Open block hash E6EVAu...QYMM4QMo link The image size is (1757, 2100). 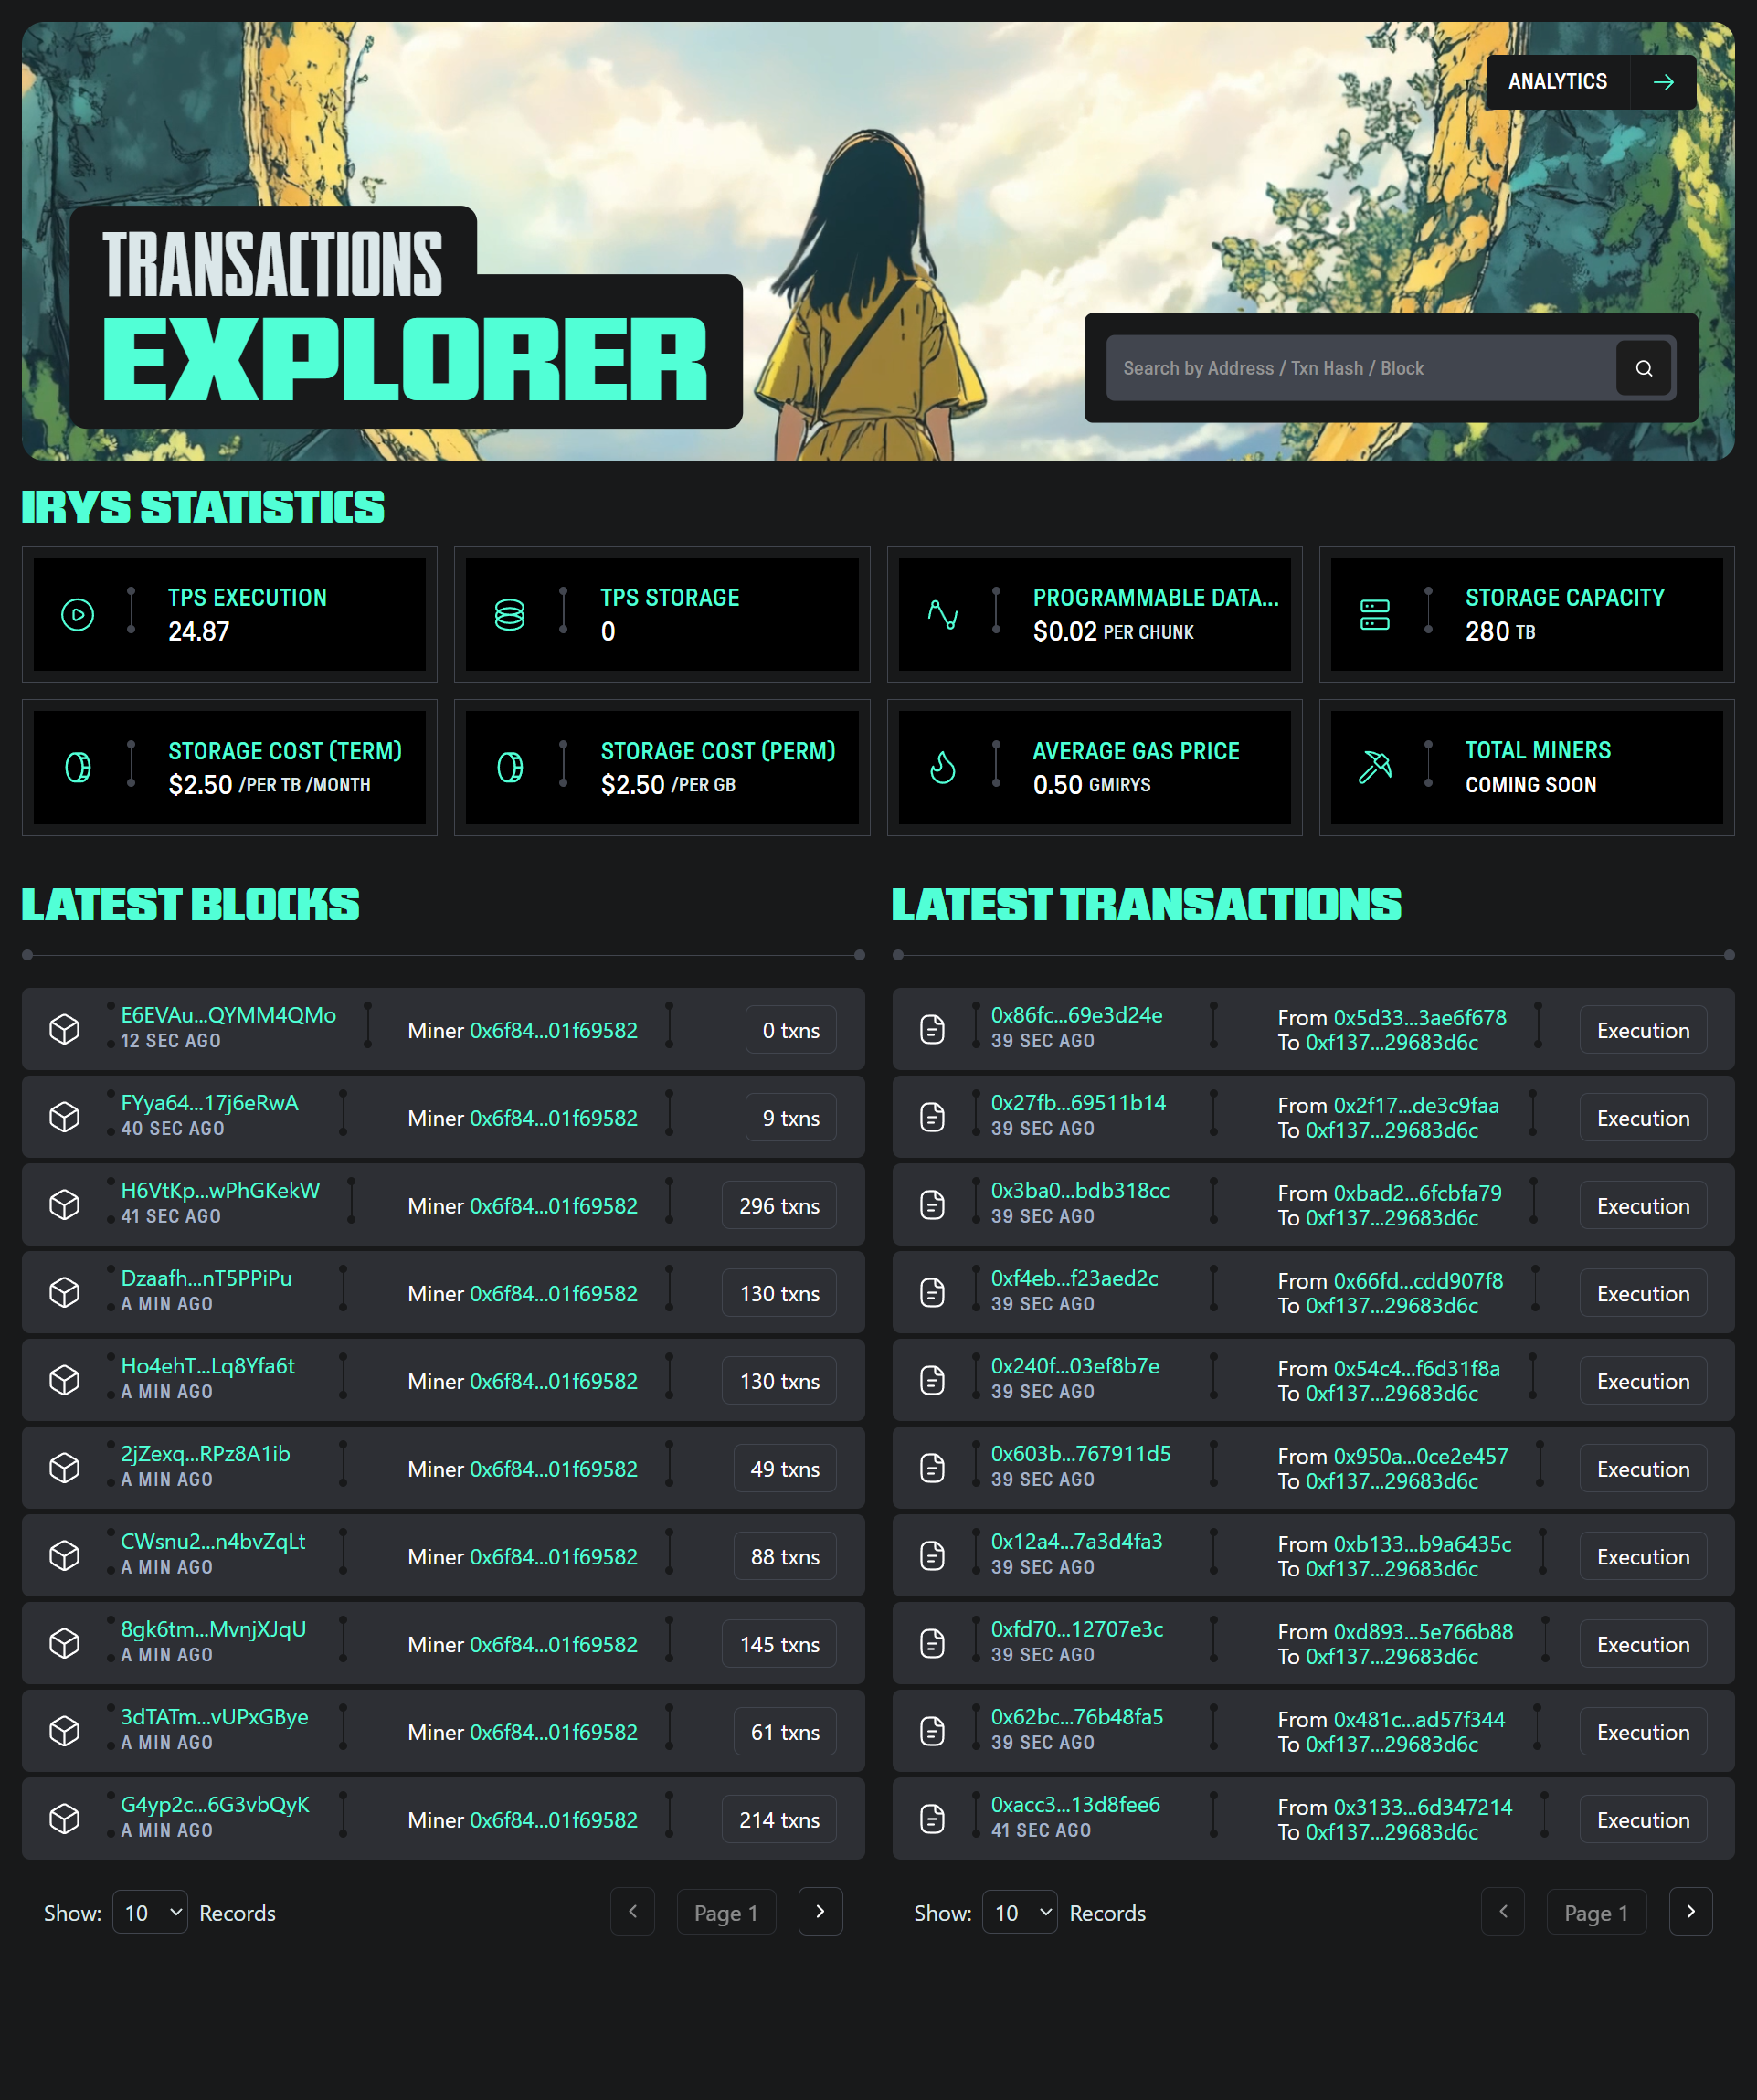click(x=228, y=1015)
